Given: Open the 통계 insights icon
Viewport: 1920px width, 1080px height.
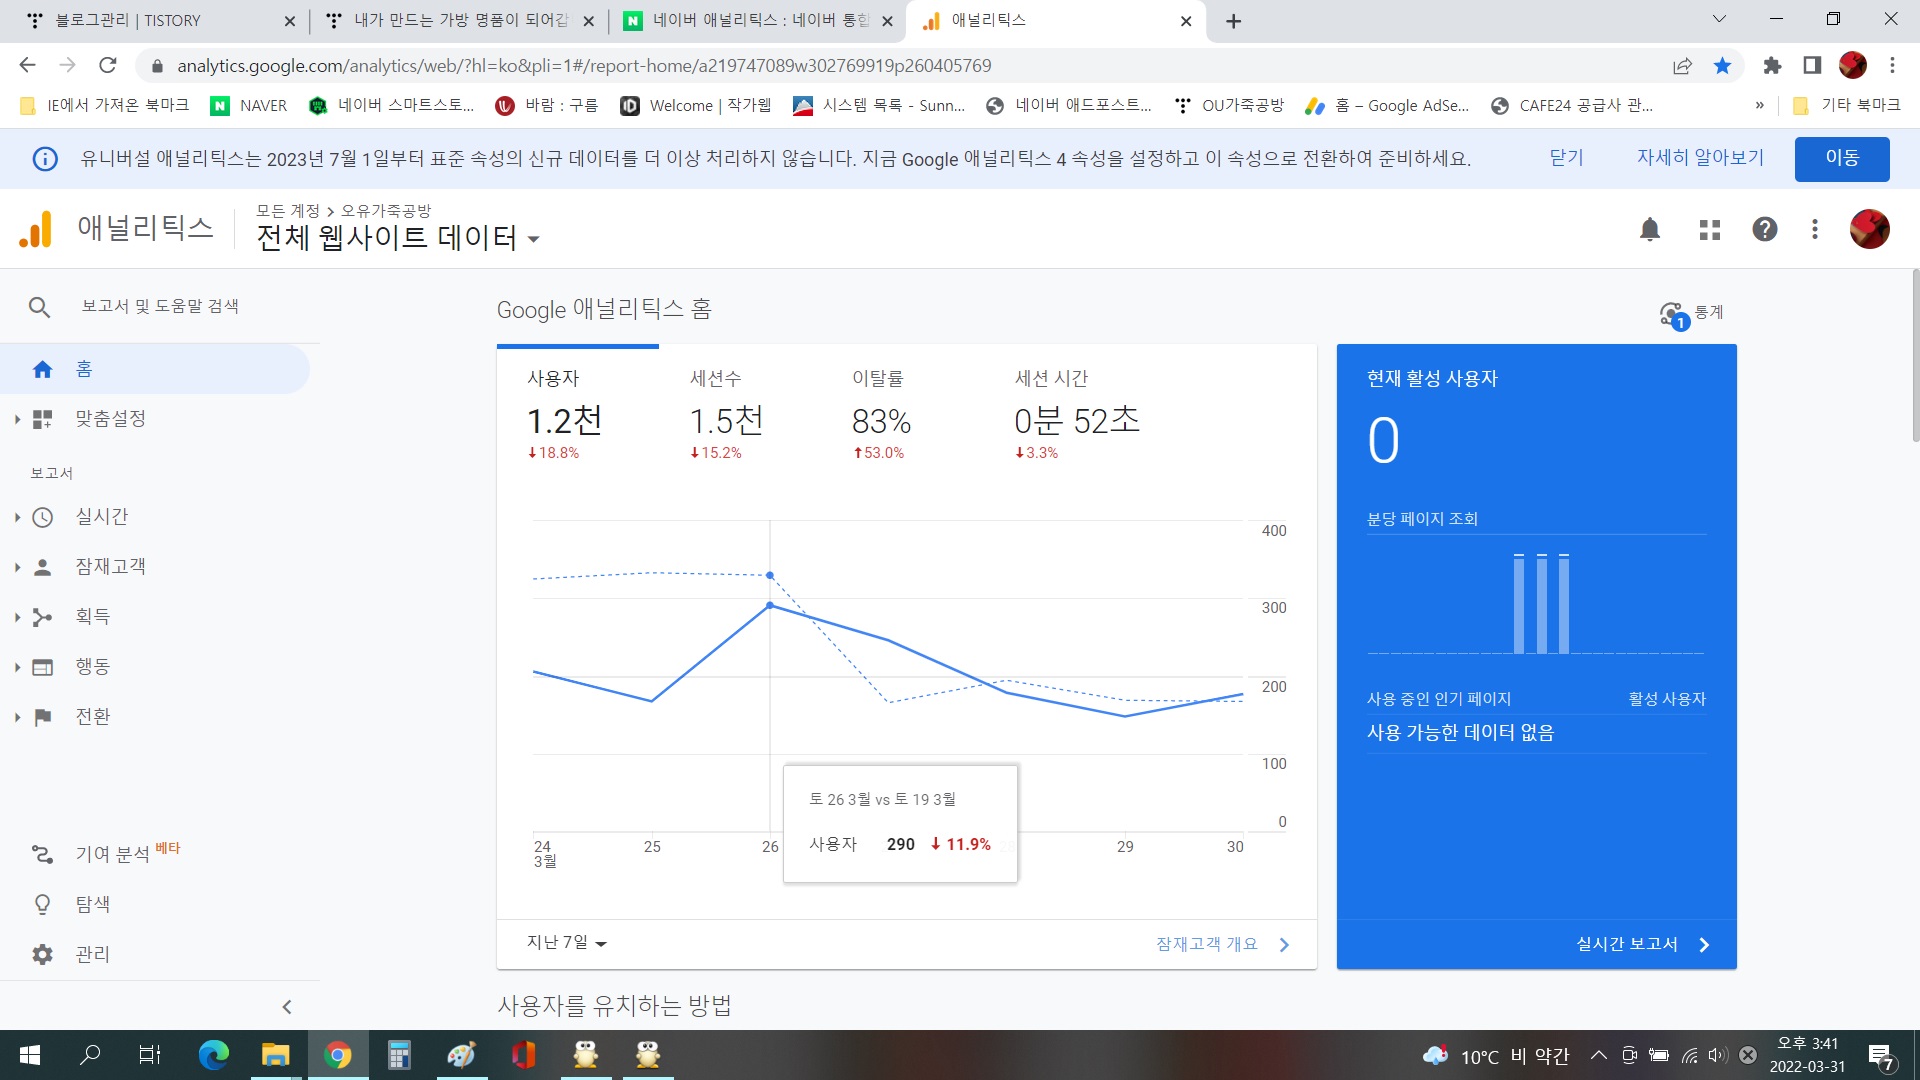Looking at the screenshot, I should 1691,314.
